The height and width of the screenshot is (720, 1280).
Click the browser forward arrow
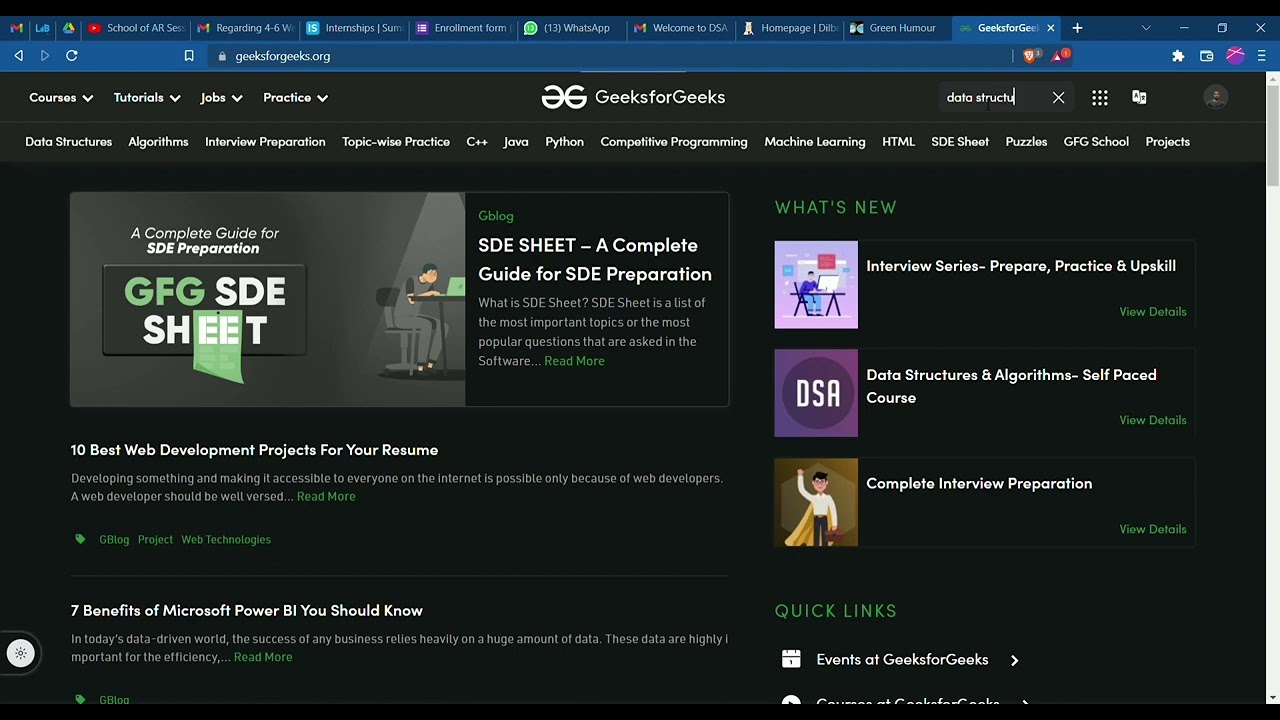coord(44,56)
